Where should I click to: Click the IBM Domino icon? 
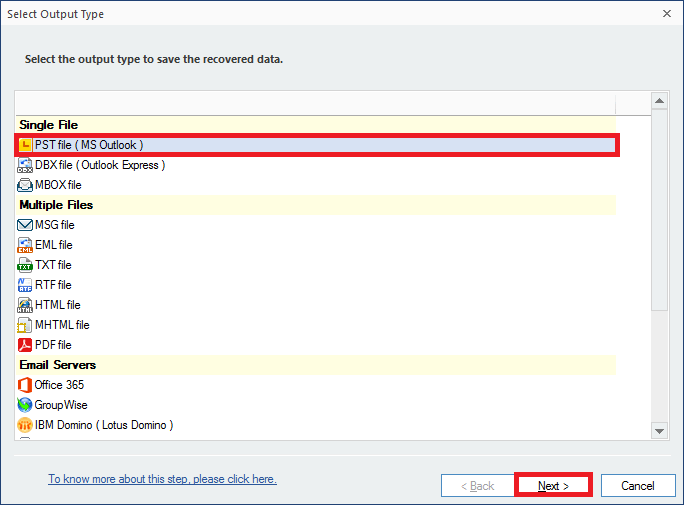click(x=25, y=425)
